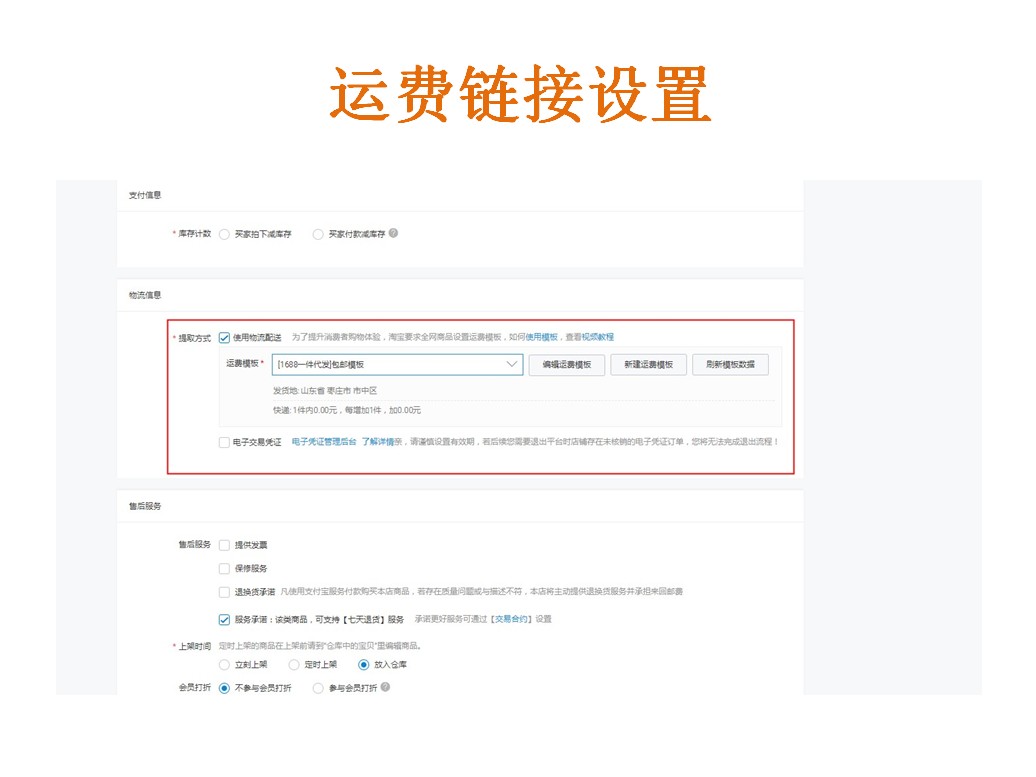Check the 提供发票 option
The height and width of the screenshot is (777, 1036).
[224, 545]
